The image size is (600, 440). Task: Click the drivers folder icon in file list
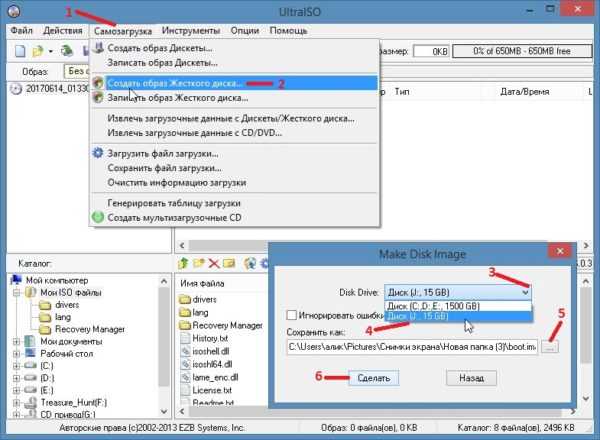click(185, 300)
